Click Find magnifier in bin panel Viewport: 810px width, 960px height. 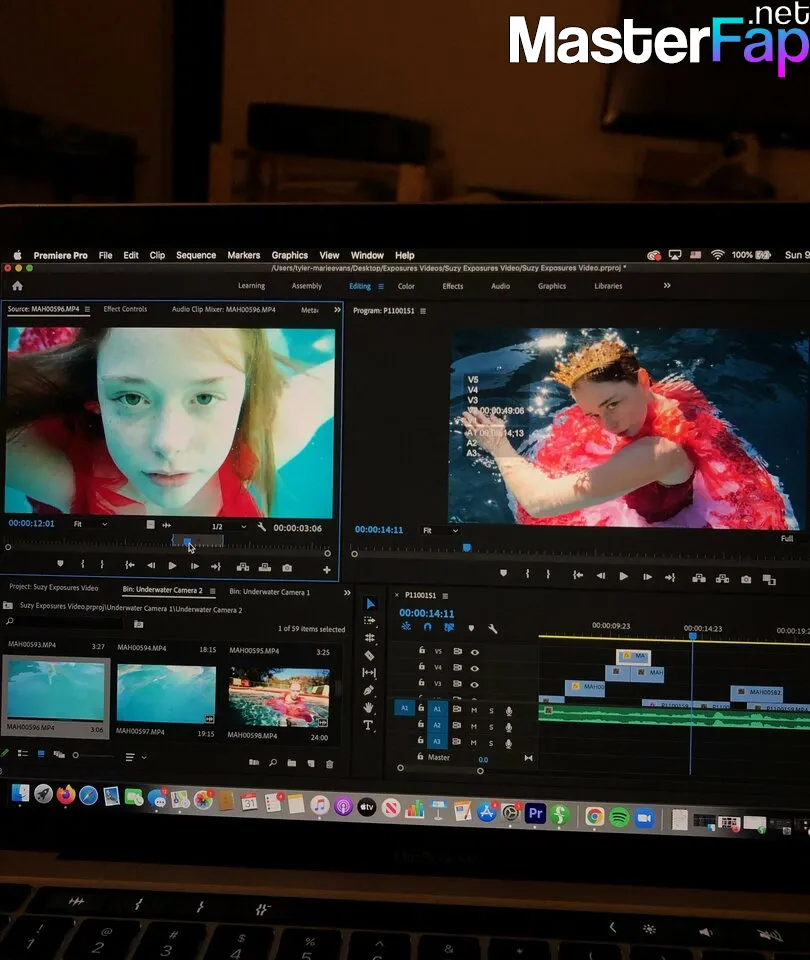point(273,762)
